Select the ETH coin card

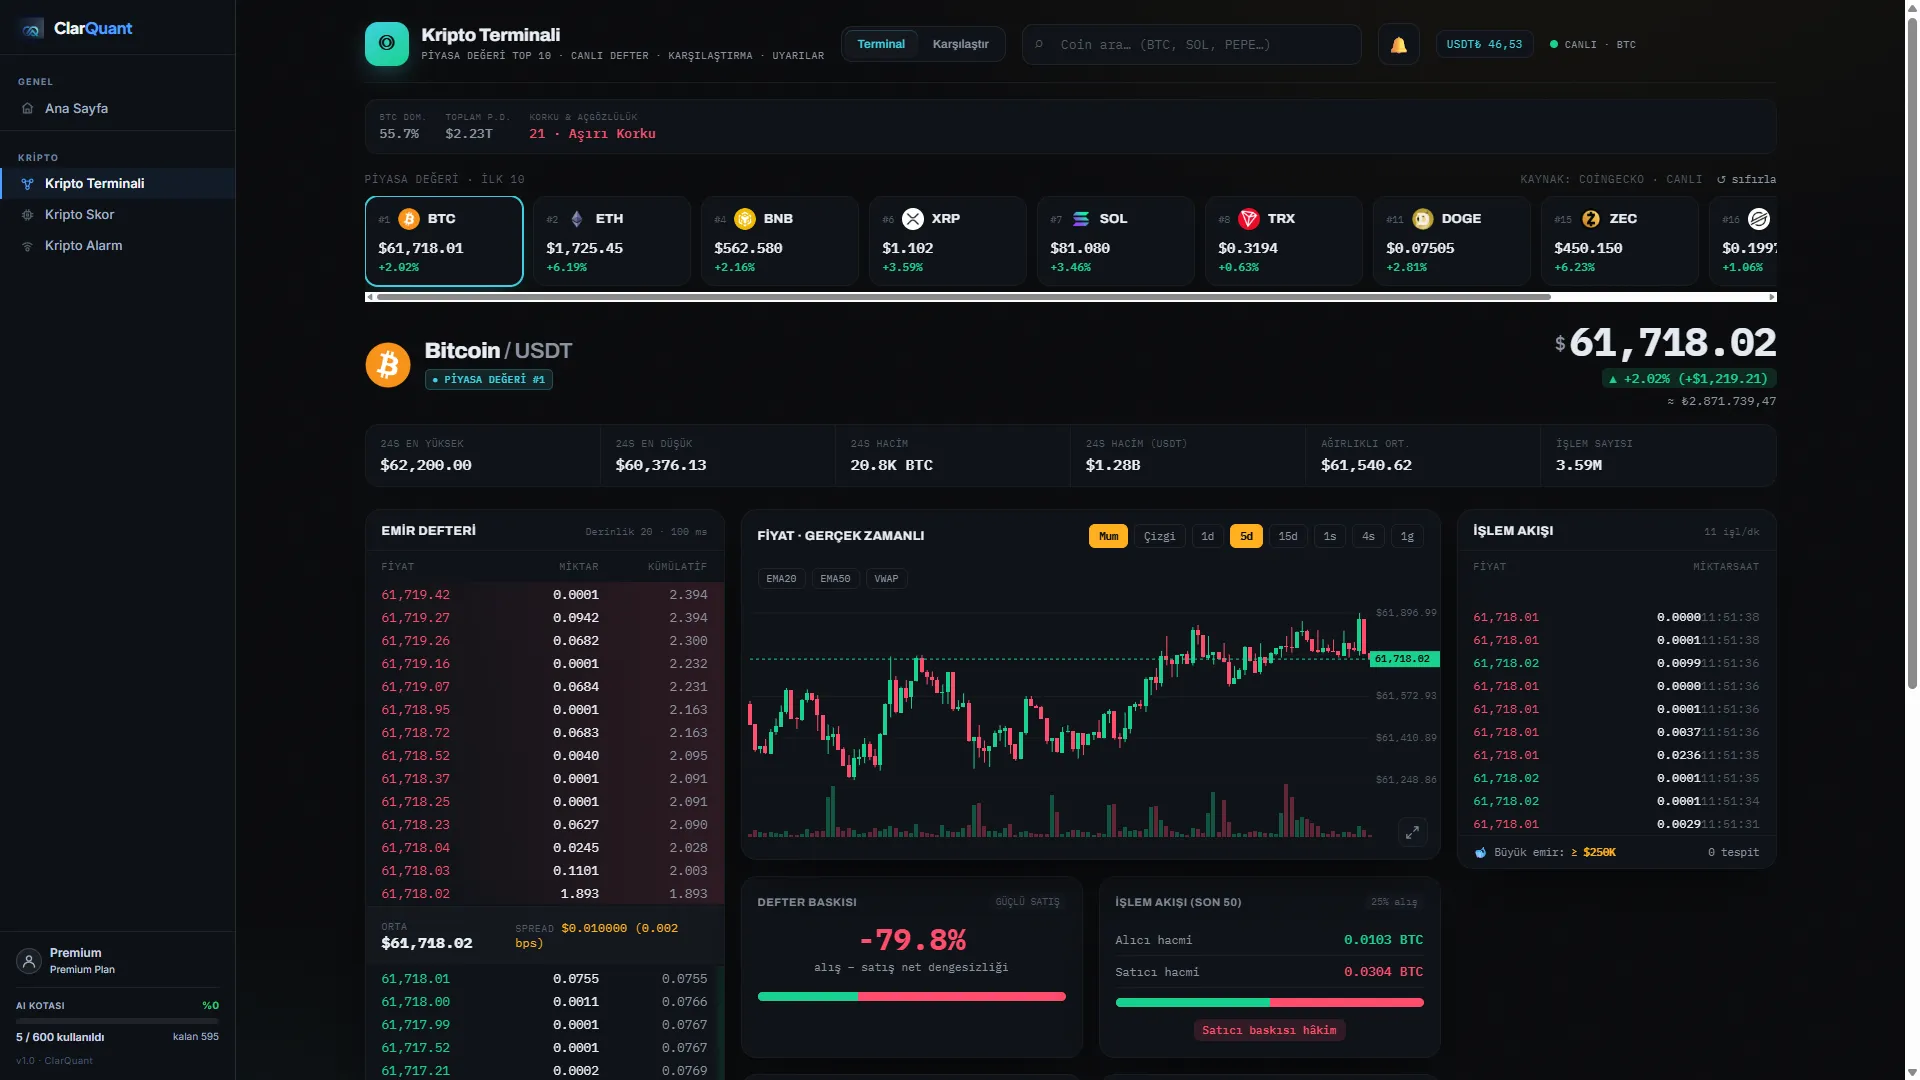coord(612,241)
